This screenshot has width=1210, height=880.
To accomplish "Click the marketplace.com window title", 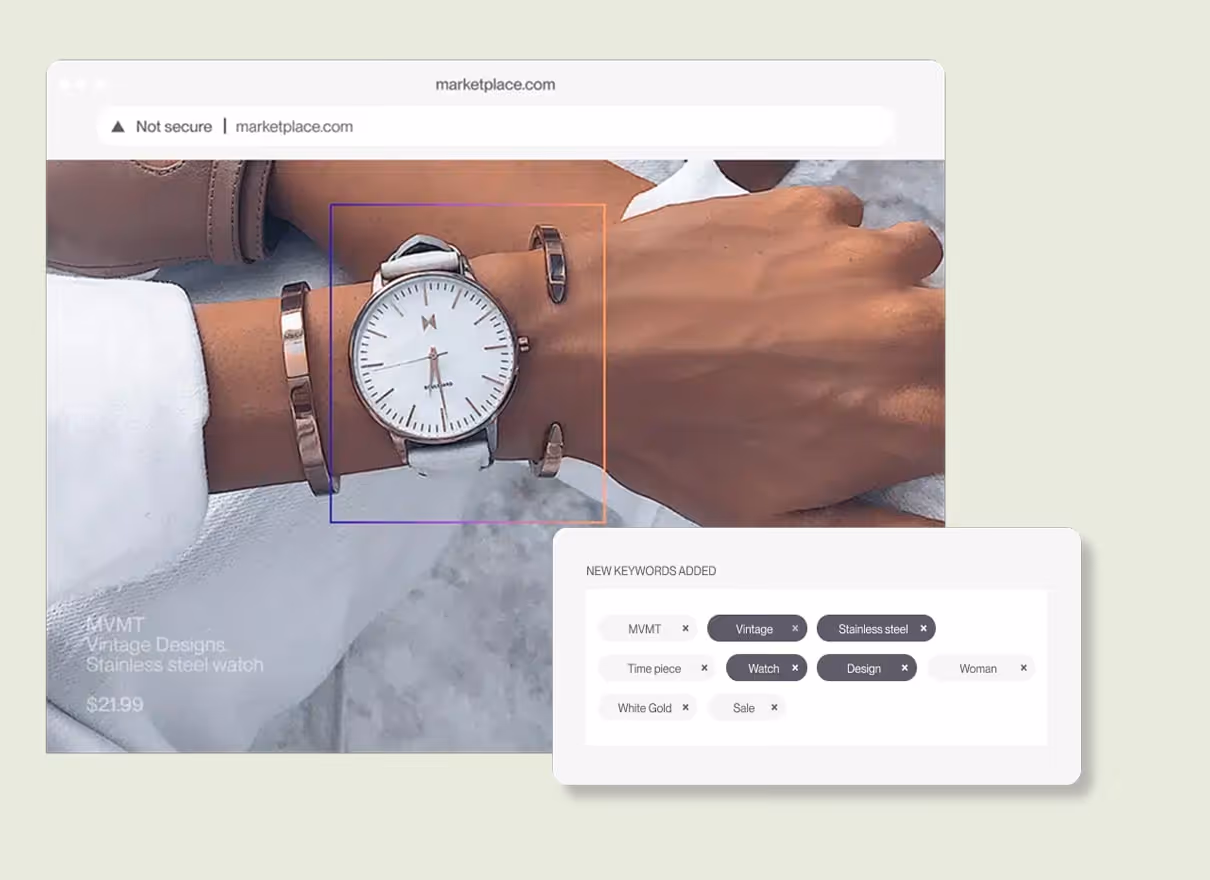I will click(x=495, y=85).
